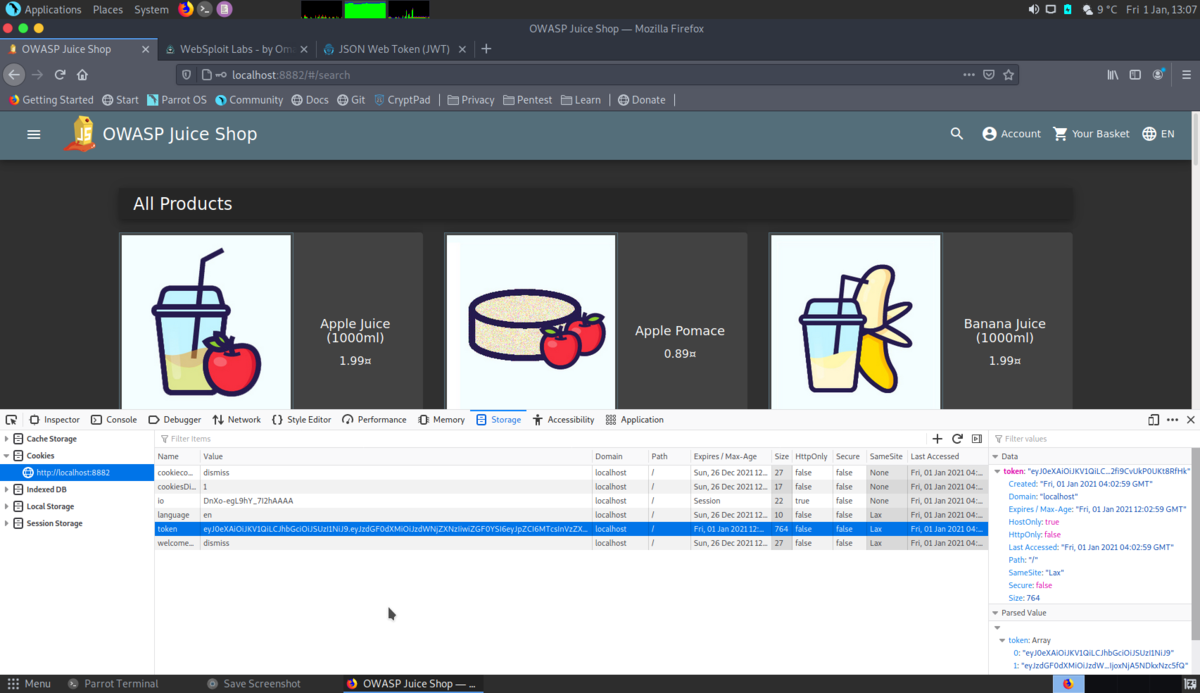This screenshot has height=693, width=1200.
Task: Switch to the JSON Web Token (JWT) tab
Action: click(395, 49)
